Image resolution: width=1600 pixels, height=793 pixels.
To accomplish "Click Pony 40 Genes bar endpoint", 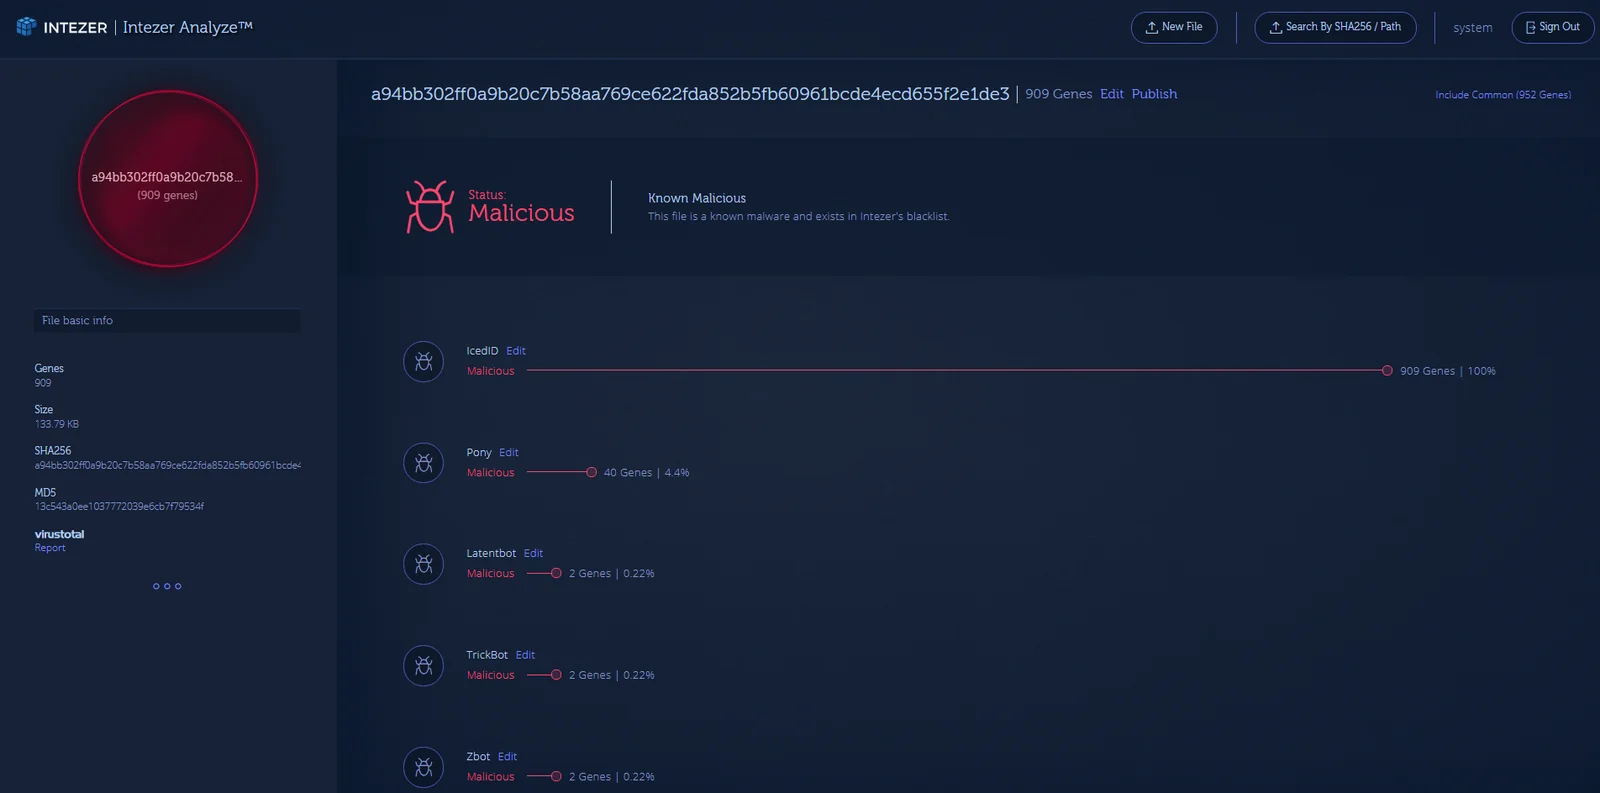I will pyautogui.click(x=591, y=473).
